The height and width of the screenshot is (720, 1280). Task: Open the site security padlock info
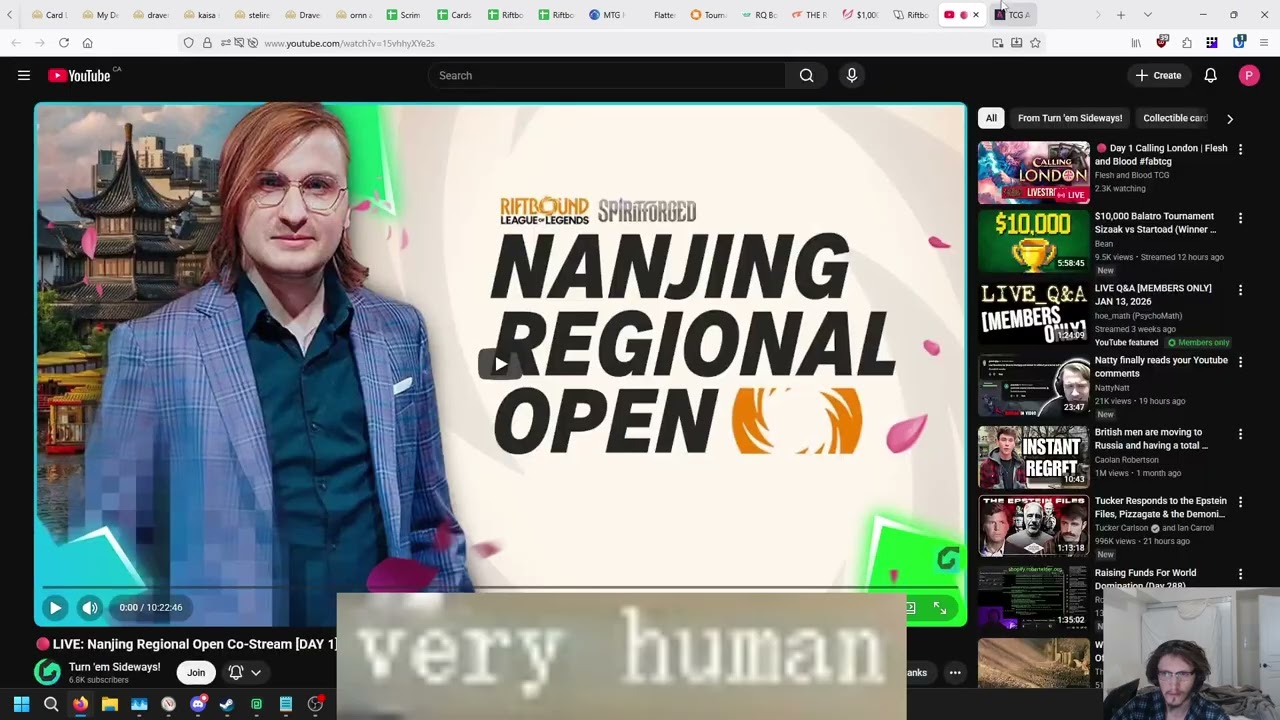[x=207, y=43]
